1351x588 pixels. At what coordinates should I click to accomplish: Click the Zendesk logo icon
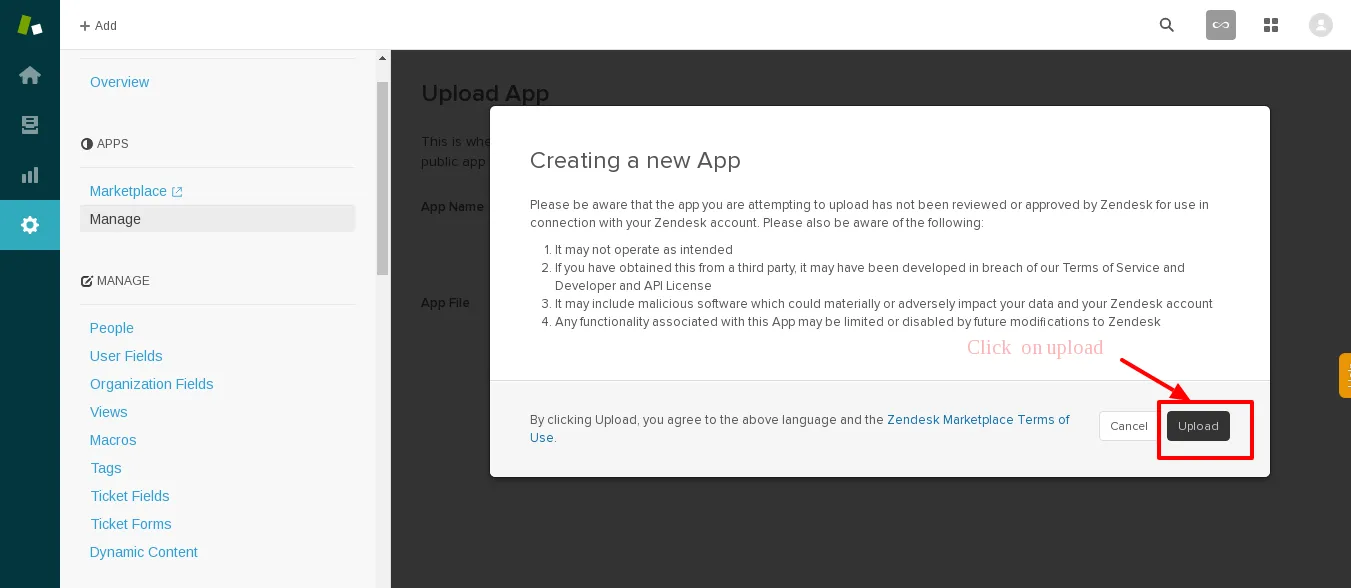click(x=30, y=25)
